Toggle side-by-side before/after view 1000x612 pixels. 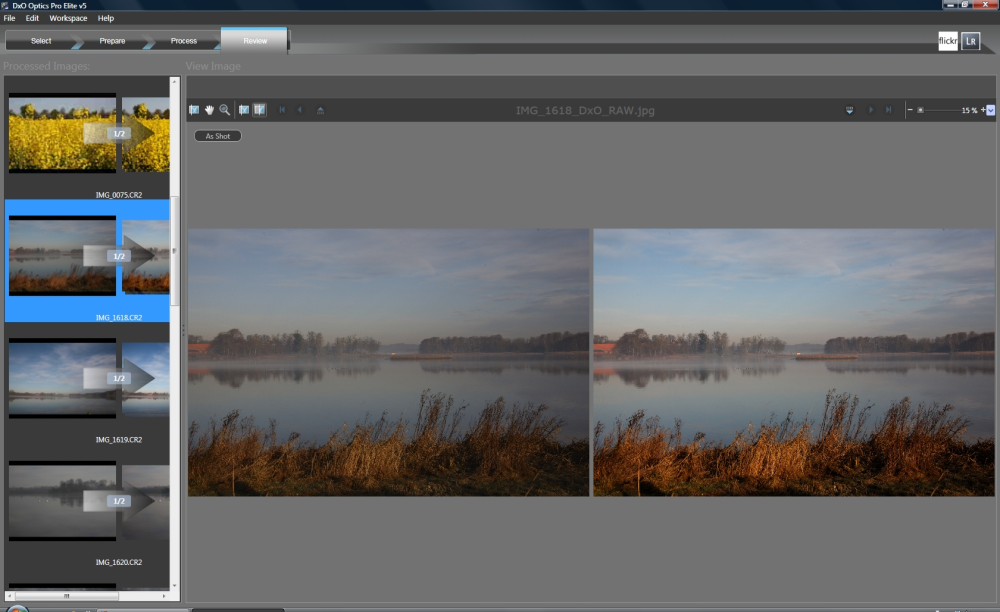[x=260, y=110]
